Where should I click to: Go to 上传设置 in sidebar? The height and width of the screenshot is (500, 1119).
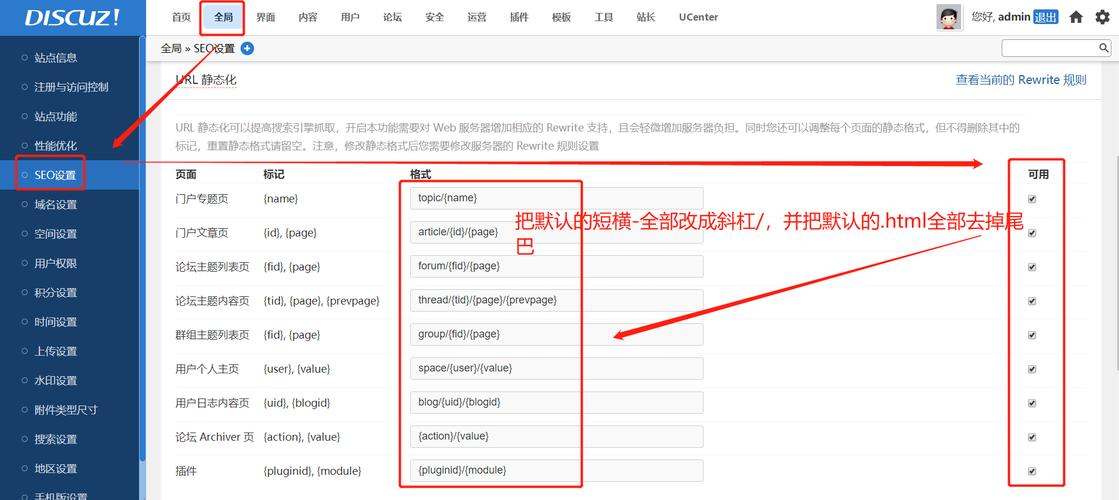point(56,351)
